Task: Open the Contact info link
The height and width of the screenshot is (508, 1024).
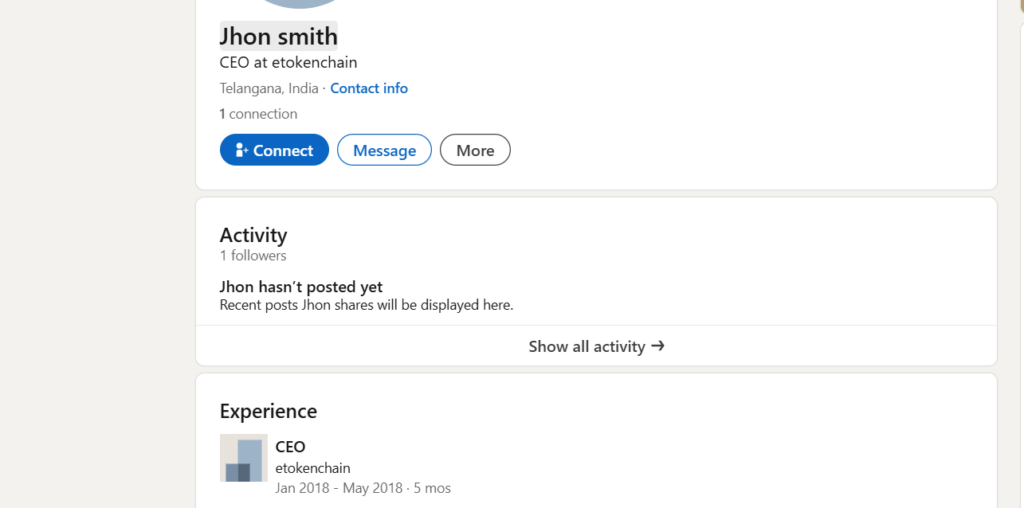Action: 369,88
